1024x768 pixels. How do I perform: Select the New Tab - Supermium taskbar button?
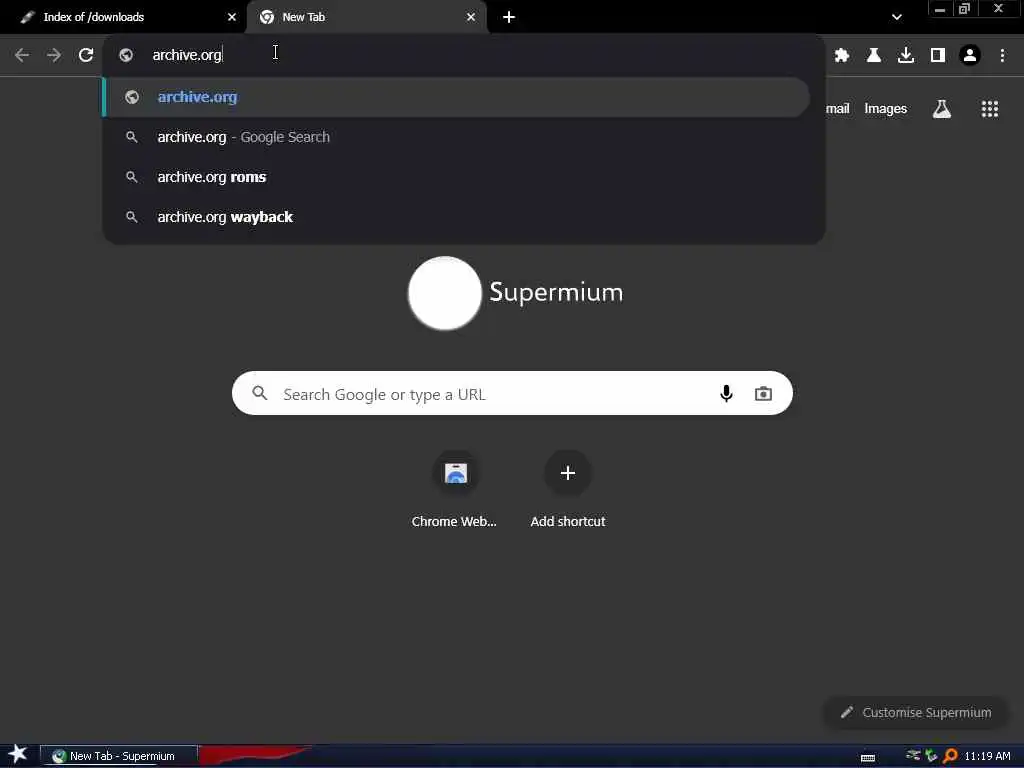pyautogui.click(x=118, y=756)
